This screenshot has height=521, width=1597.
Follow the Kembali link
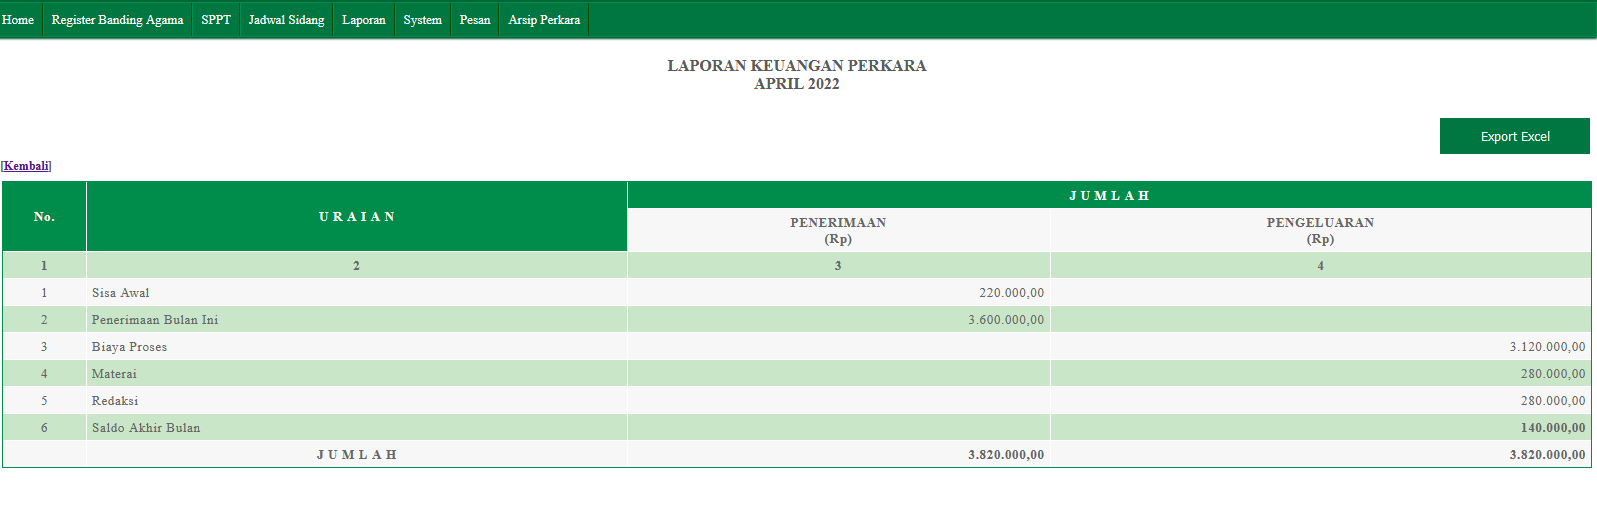click(27, 166)
